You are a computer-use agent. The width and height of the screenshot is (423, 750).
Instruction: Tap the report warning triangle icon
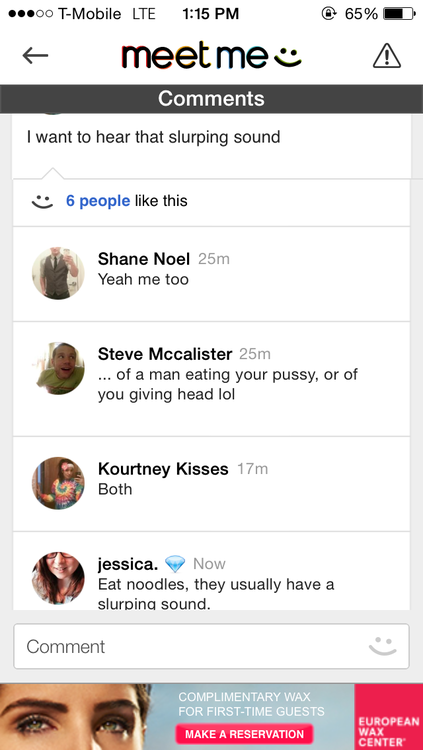(387, 56)
